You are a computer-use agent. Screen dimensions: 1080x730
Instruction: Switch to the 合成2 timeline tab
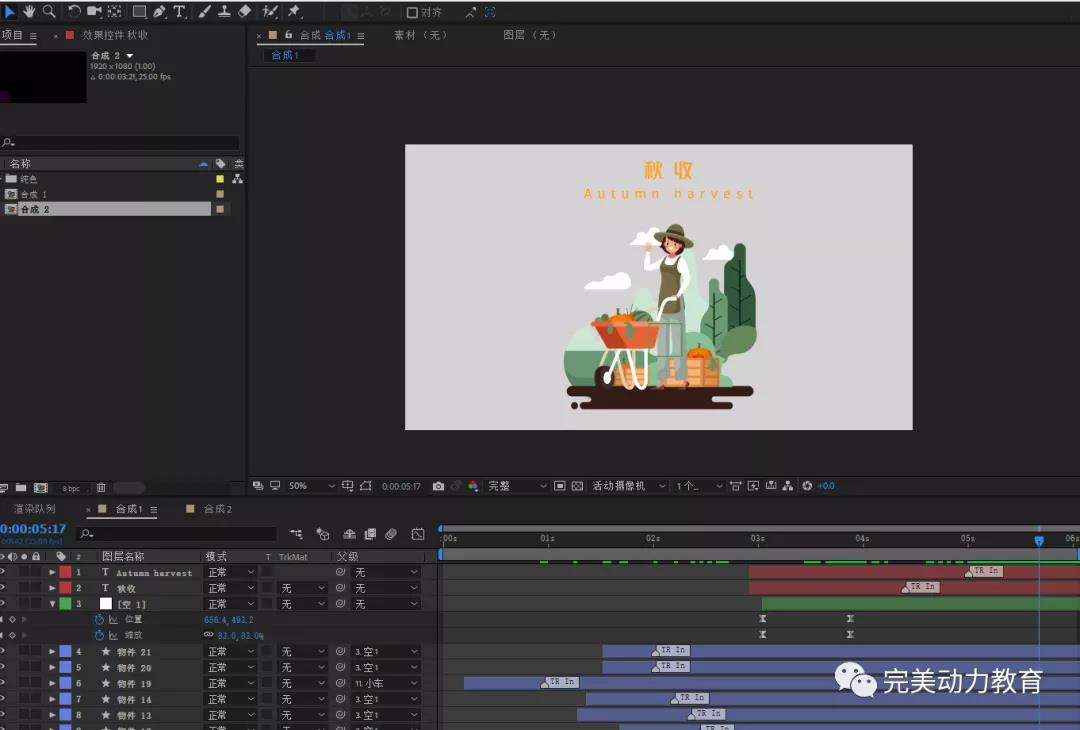point(217,509)
